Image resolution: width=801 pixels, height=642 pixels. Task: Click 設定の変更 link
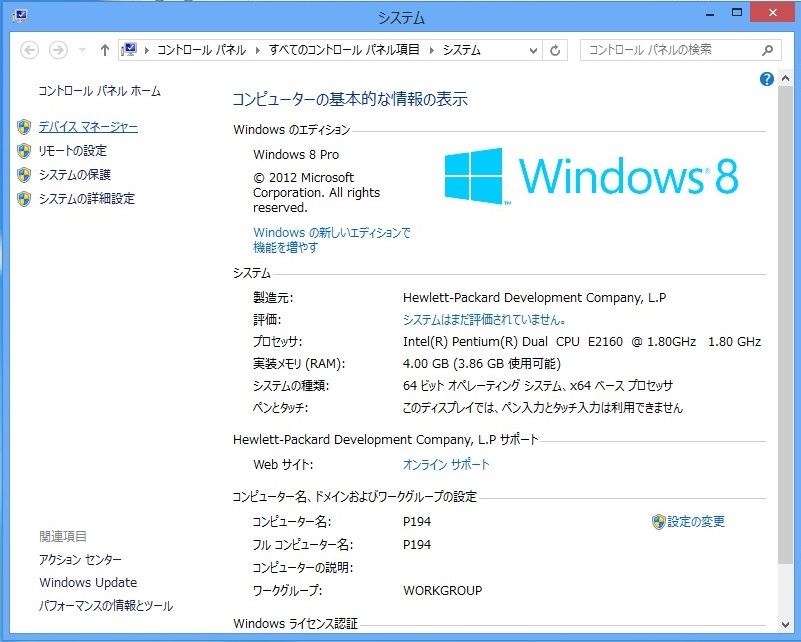(x=696, y=521)
